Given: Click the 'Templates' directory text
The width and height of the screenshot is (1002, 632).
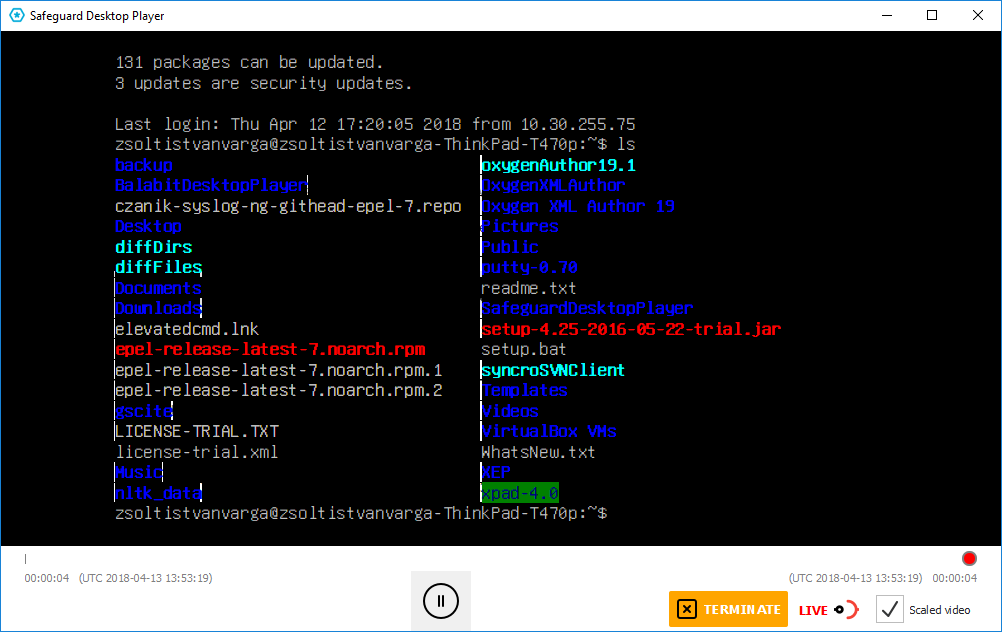Looking at the screenshot, I should tap(525, 390).
